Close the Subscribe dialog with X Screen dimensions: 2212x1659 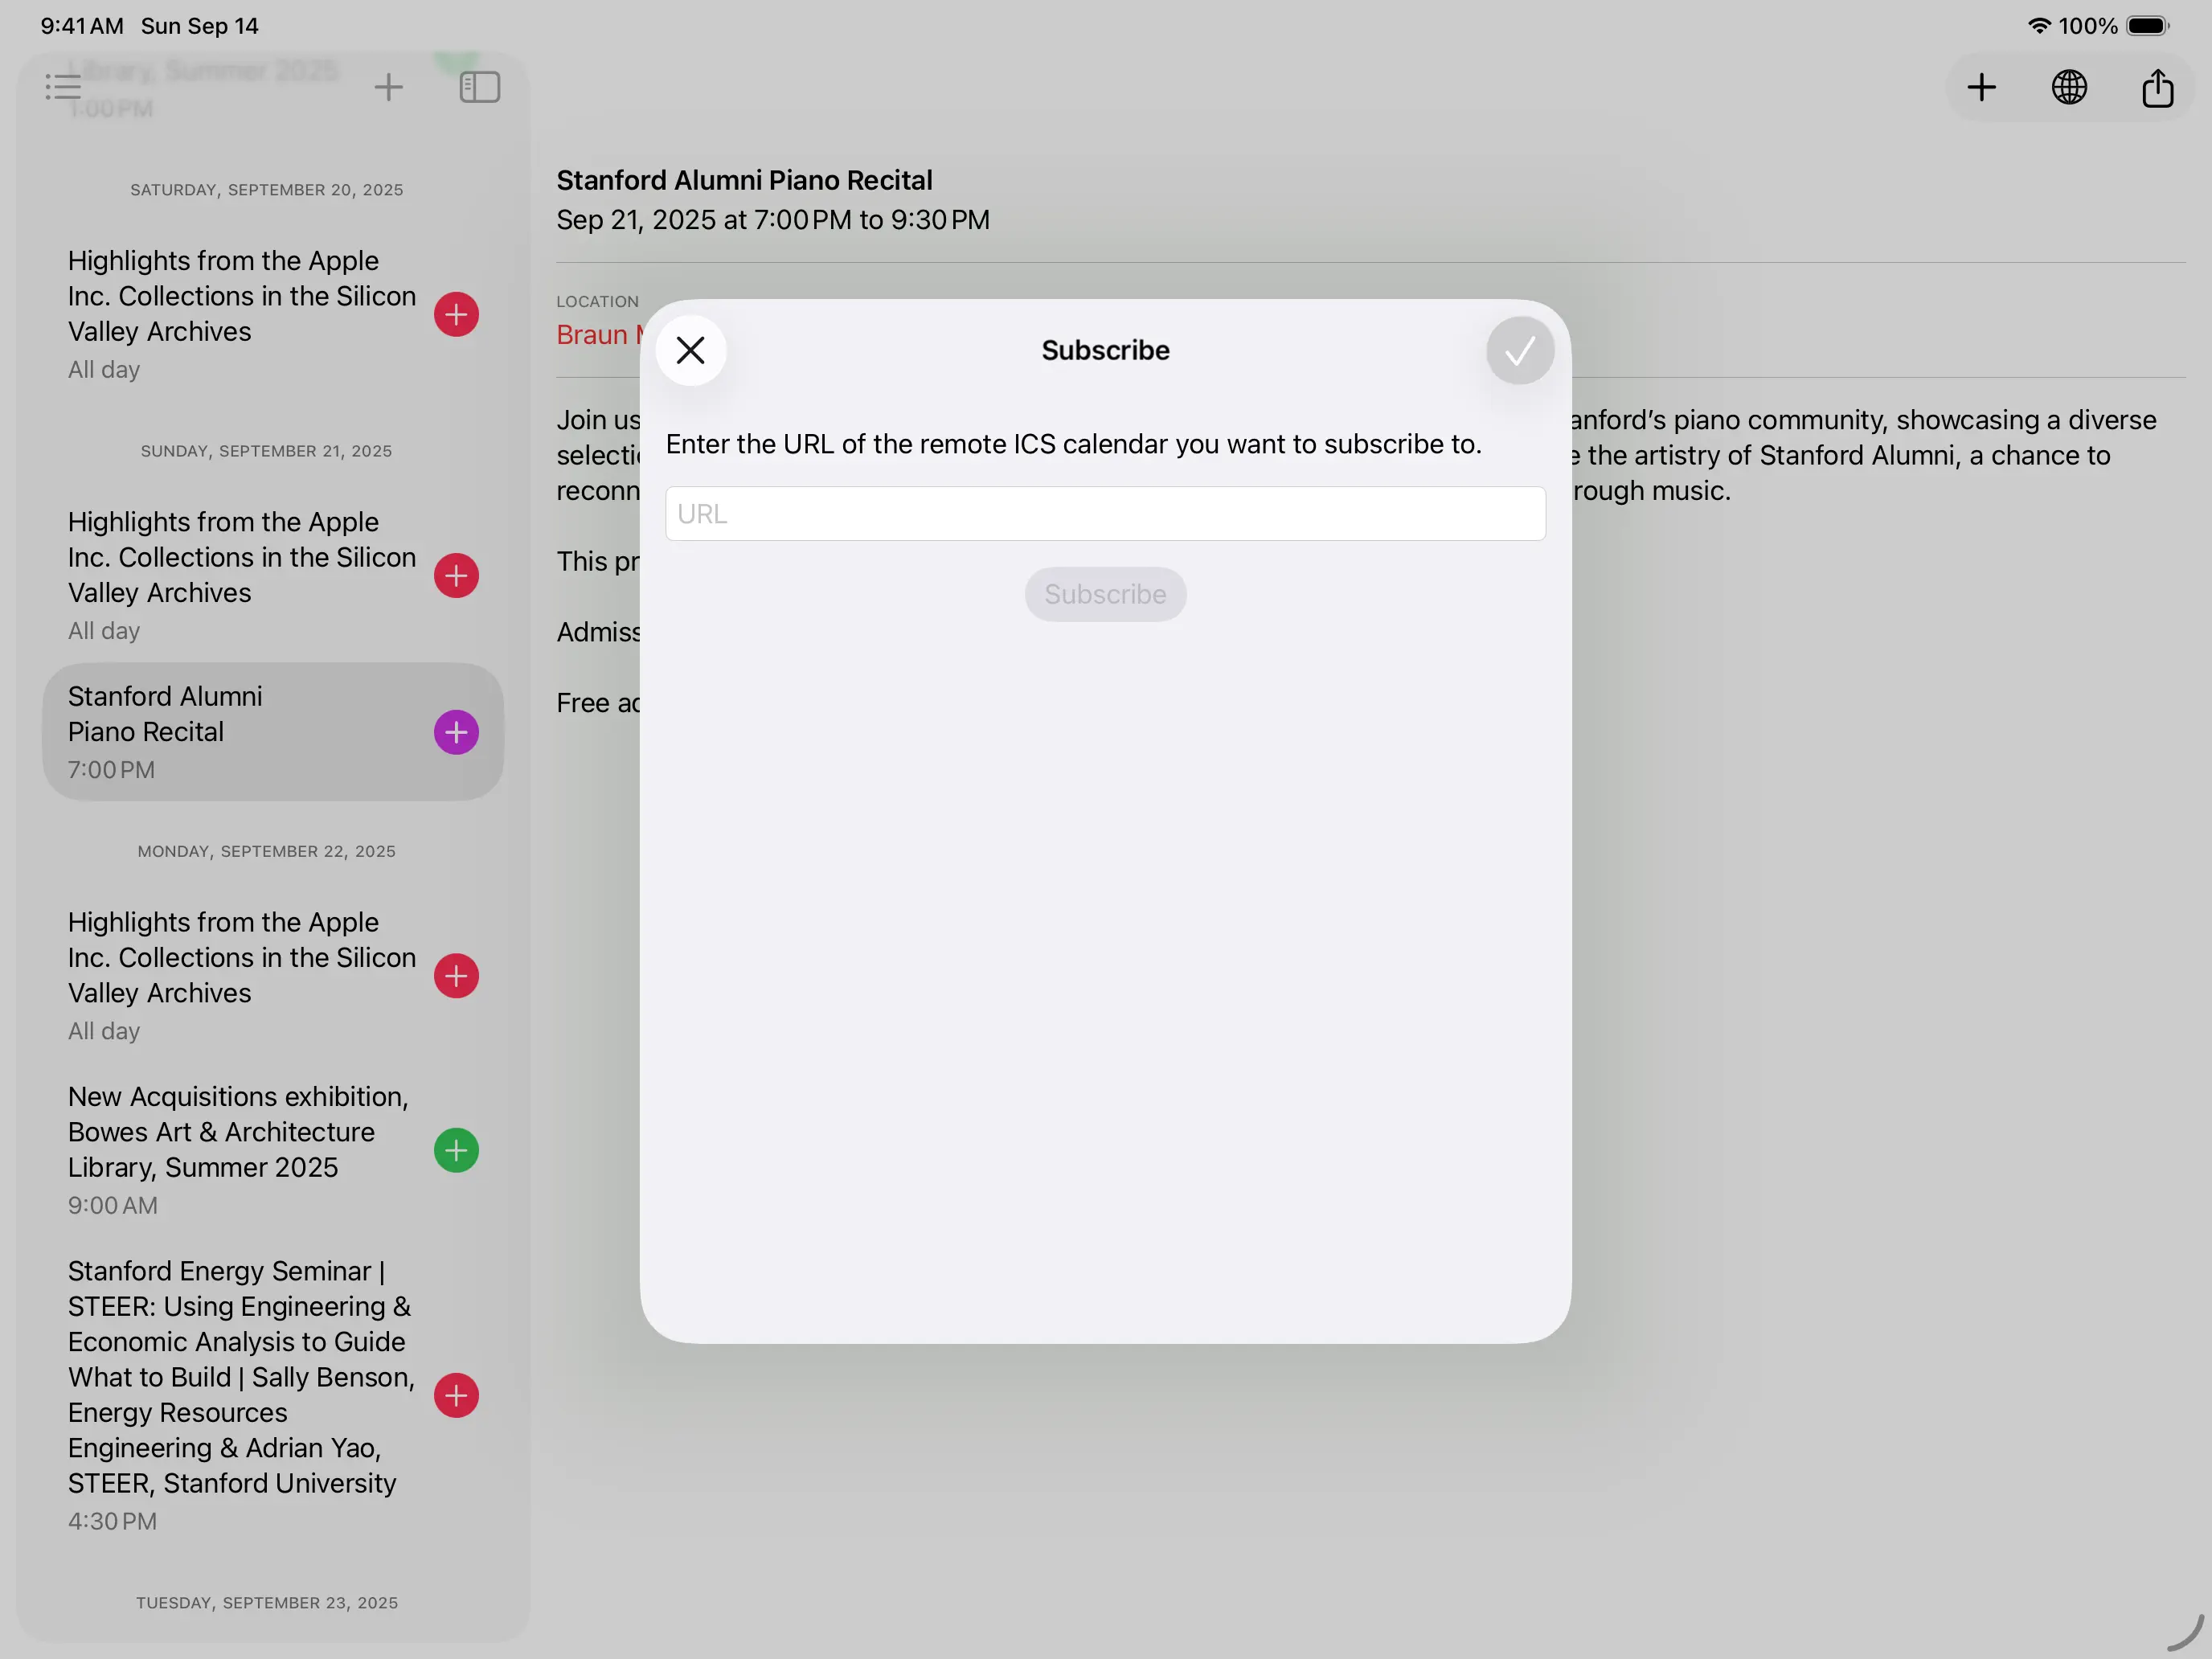click(x=690, y=350)
